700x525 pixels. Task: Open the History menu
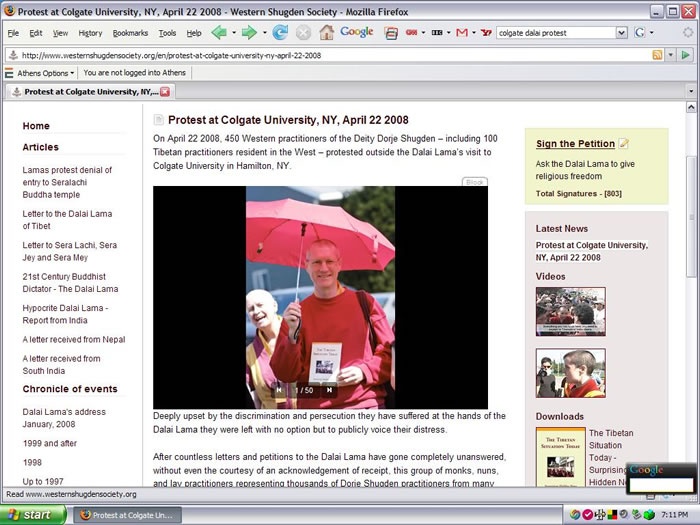click(90, 33)
